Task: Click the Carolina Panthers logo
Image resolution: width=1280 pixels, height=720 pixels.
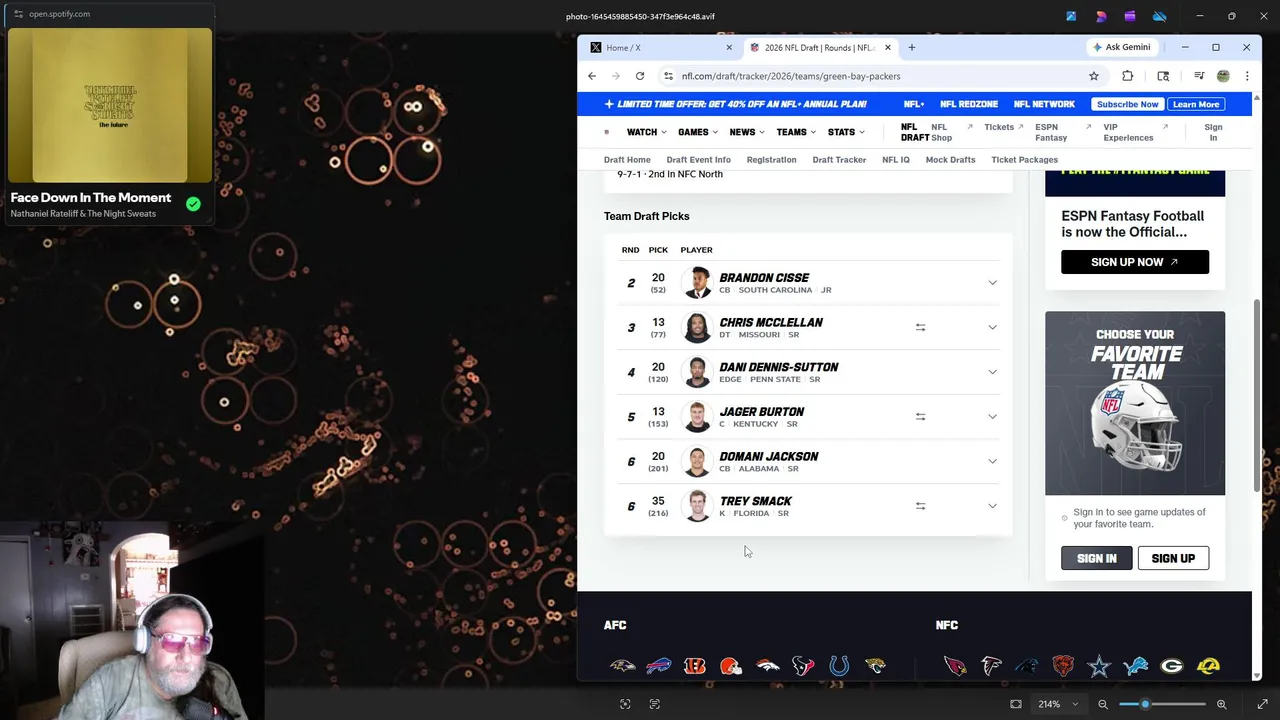Action: (x=1027, y=666)
